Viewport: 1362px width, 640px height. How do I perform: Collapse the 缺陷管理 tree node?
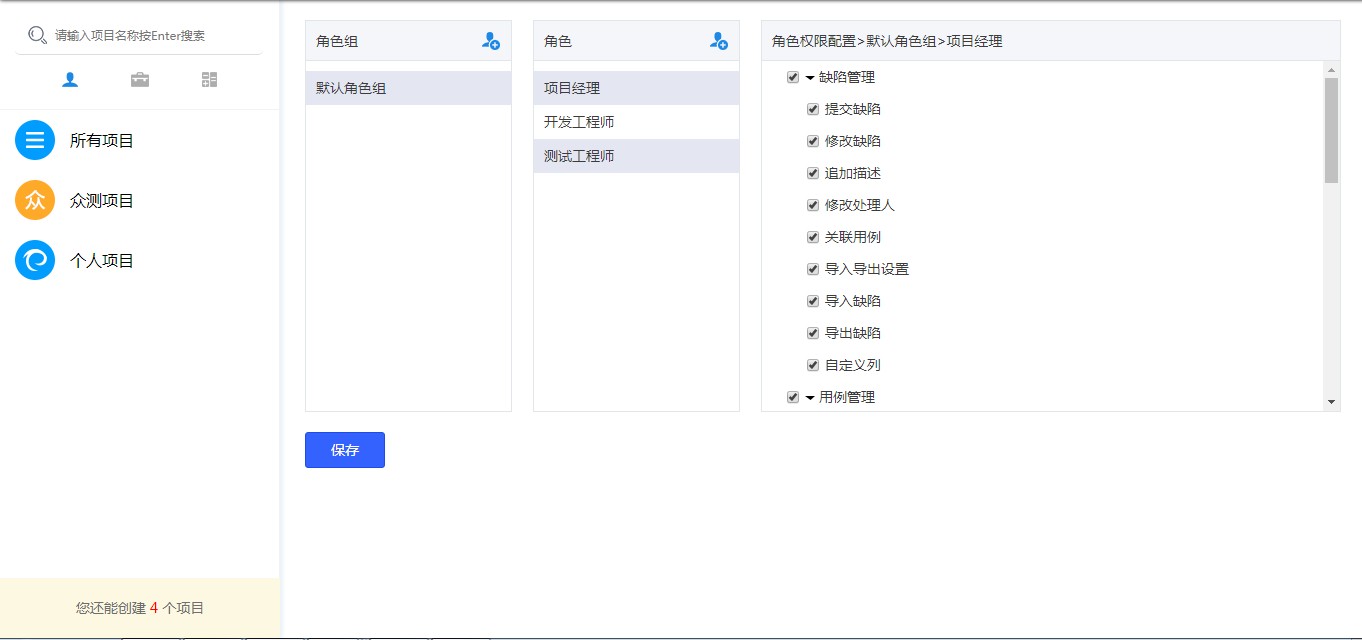pos(810,77)
